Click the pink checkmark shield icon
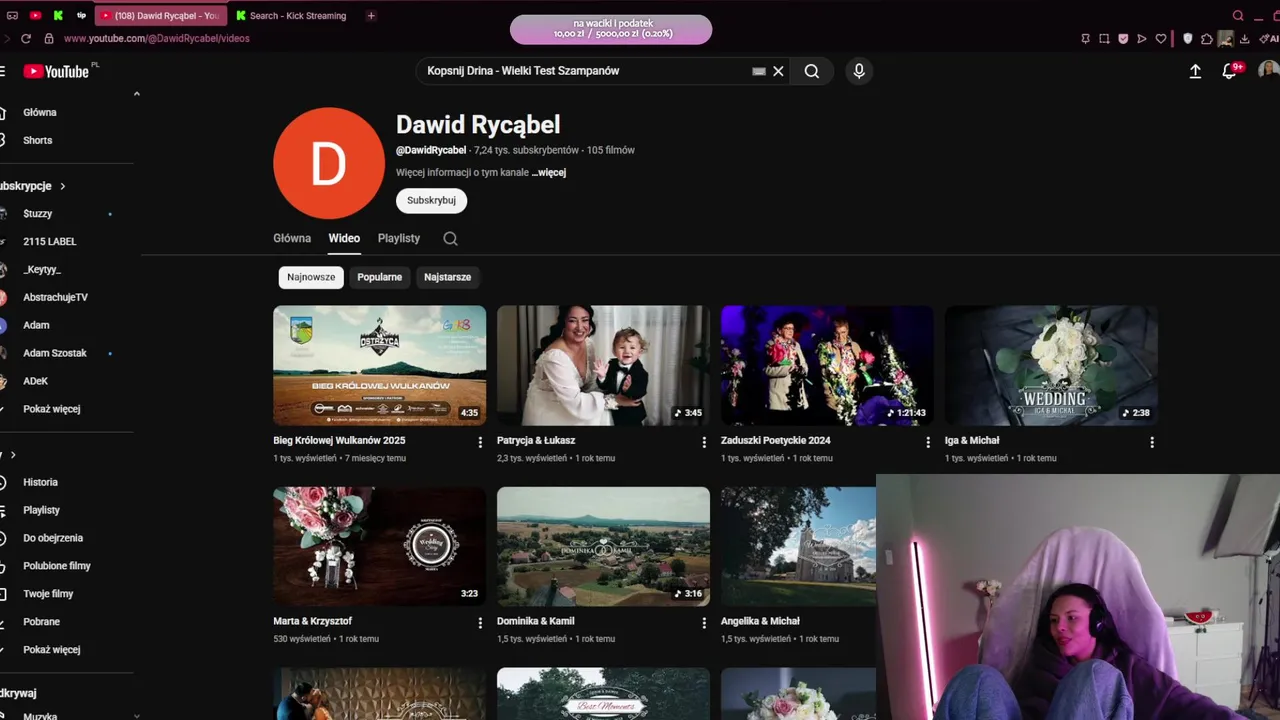Viewport: 1280px width, 720px height. pos(1123,39)
